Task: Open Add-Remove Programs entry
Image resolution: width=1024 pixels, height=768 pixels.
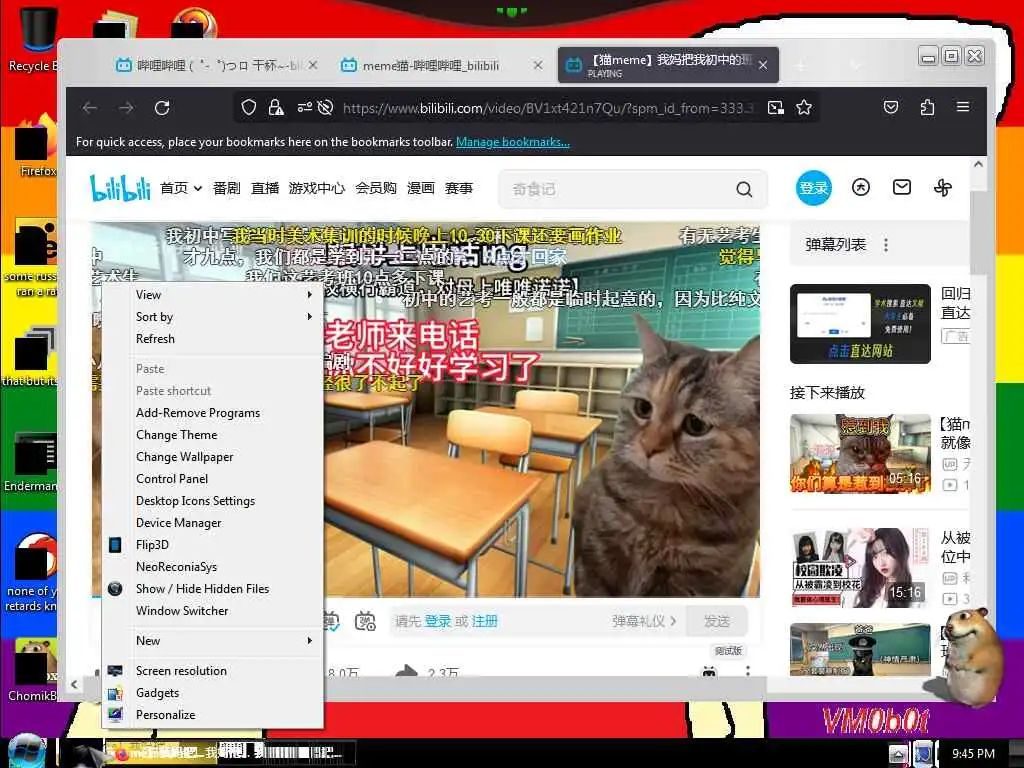Action: tap(213, 413)
